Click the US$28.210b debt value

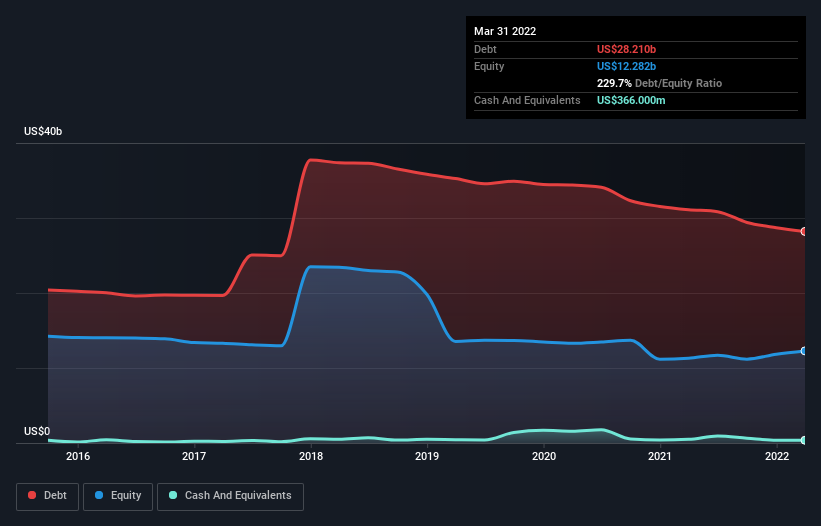tap(626, 49)
